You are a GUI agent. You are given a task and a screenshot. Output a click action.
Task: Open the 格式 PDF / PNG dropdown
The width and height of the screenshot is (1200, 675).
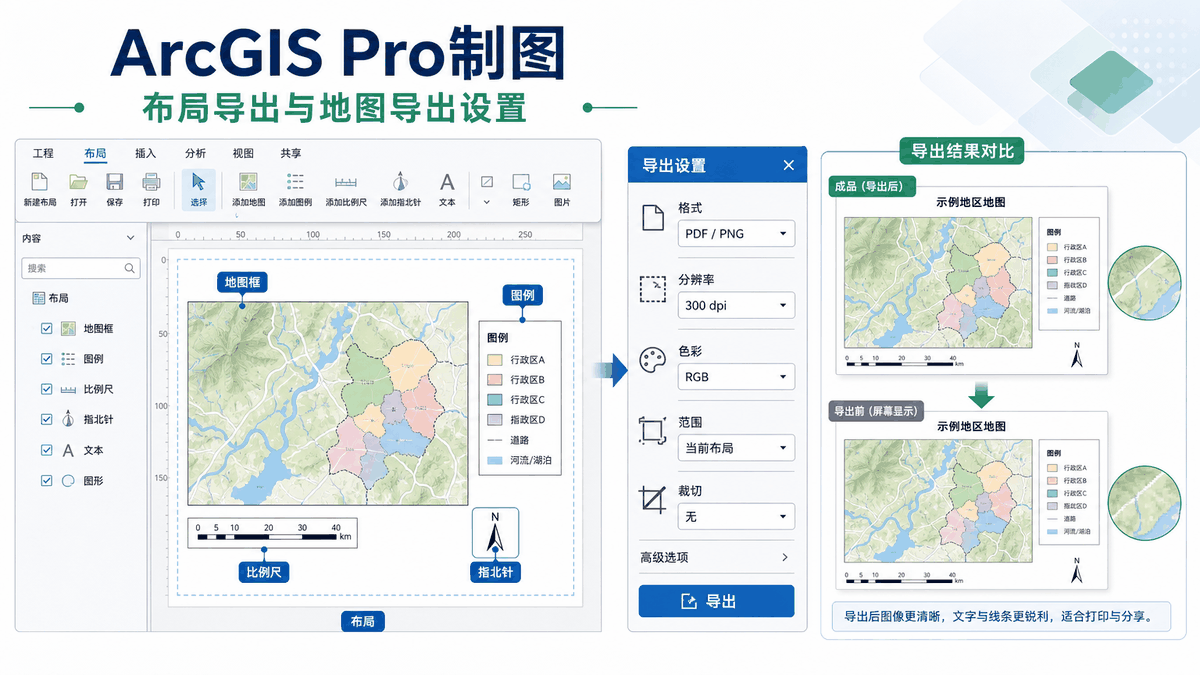(x=736, y=234)
